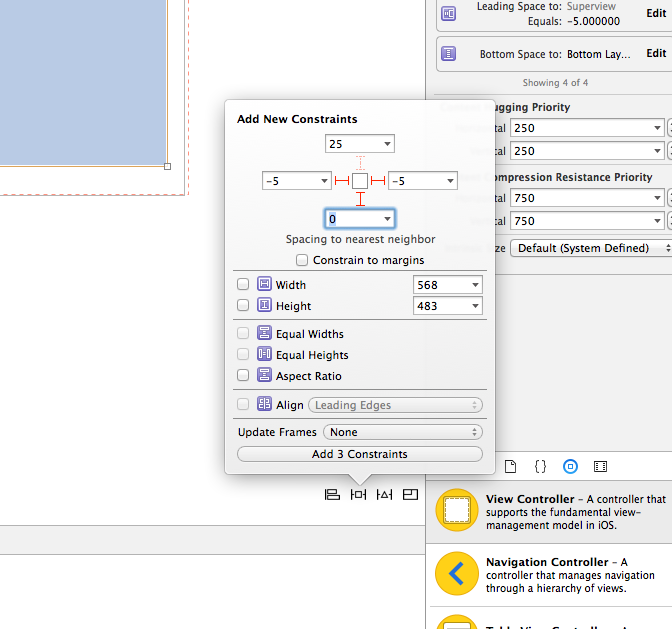
Task: Toggle the top spacing strut
Action: pos(360,163)
